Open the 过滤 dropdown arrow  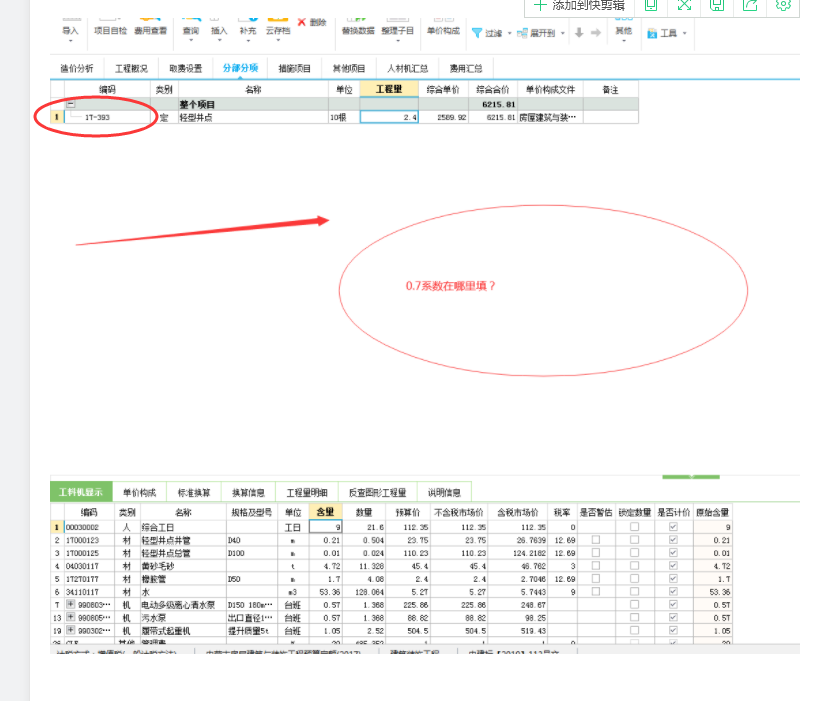tap(510, 33)
